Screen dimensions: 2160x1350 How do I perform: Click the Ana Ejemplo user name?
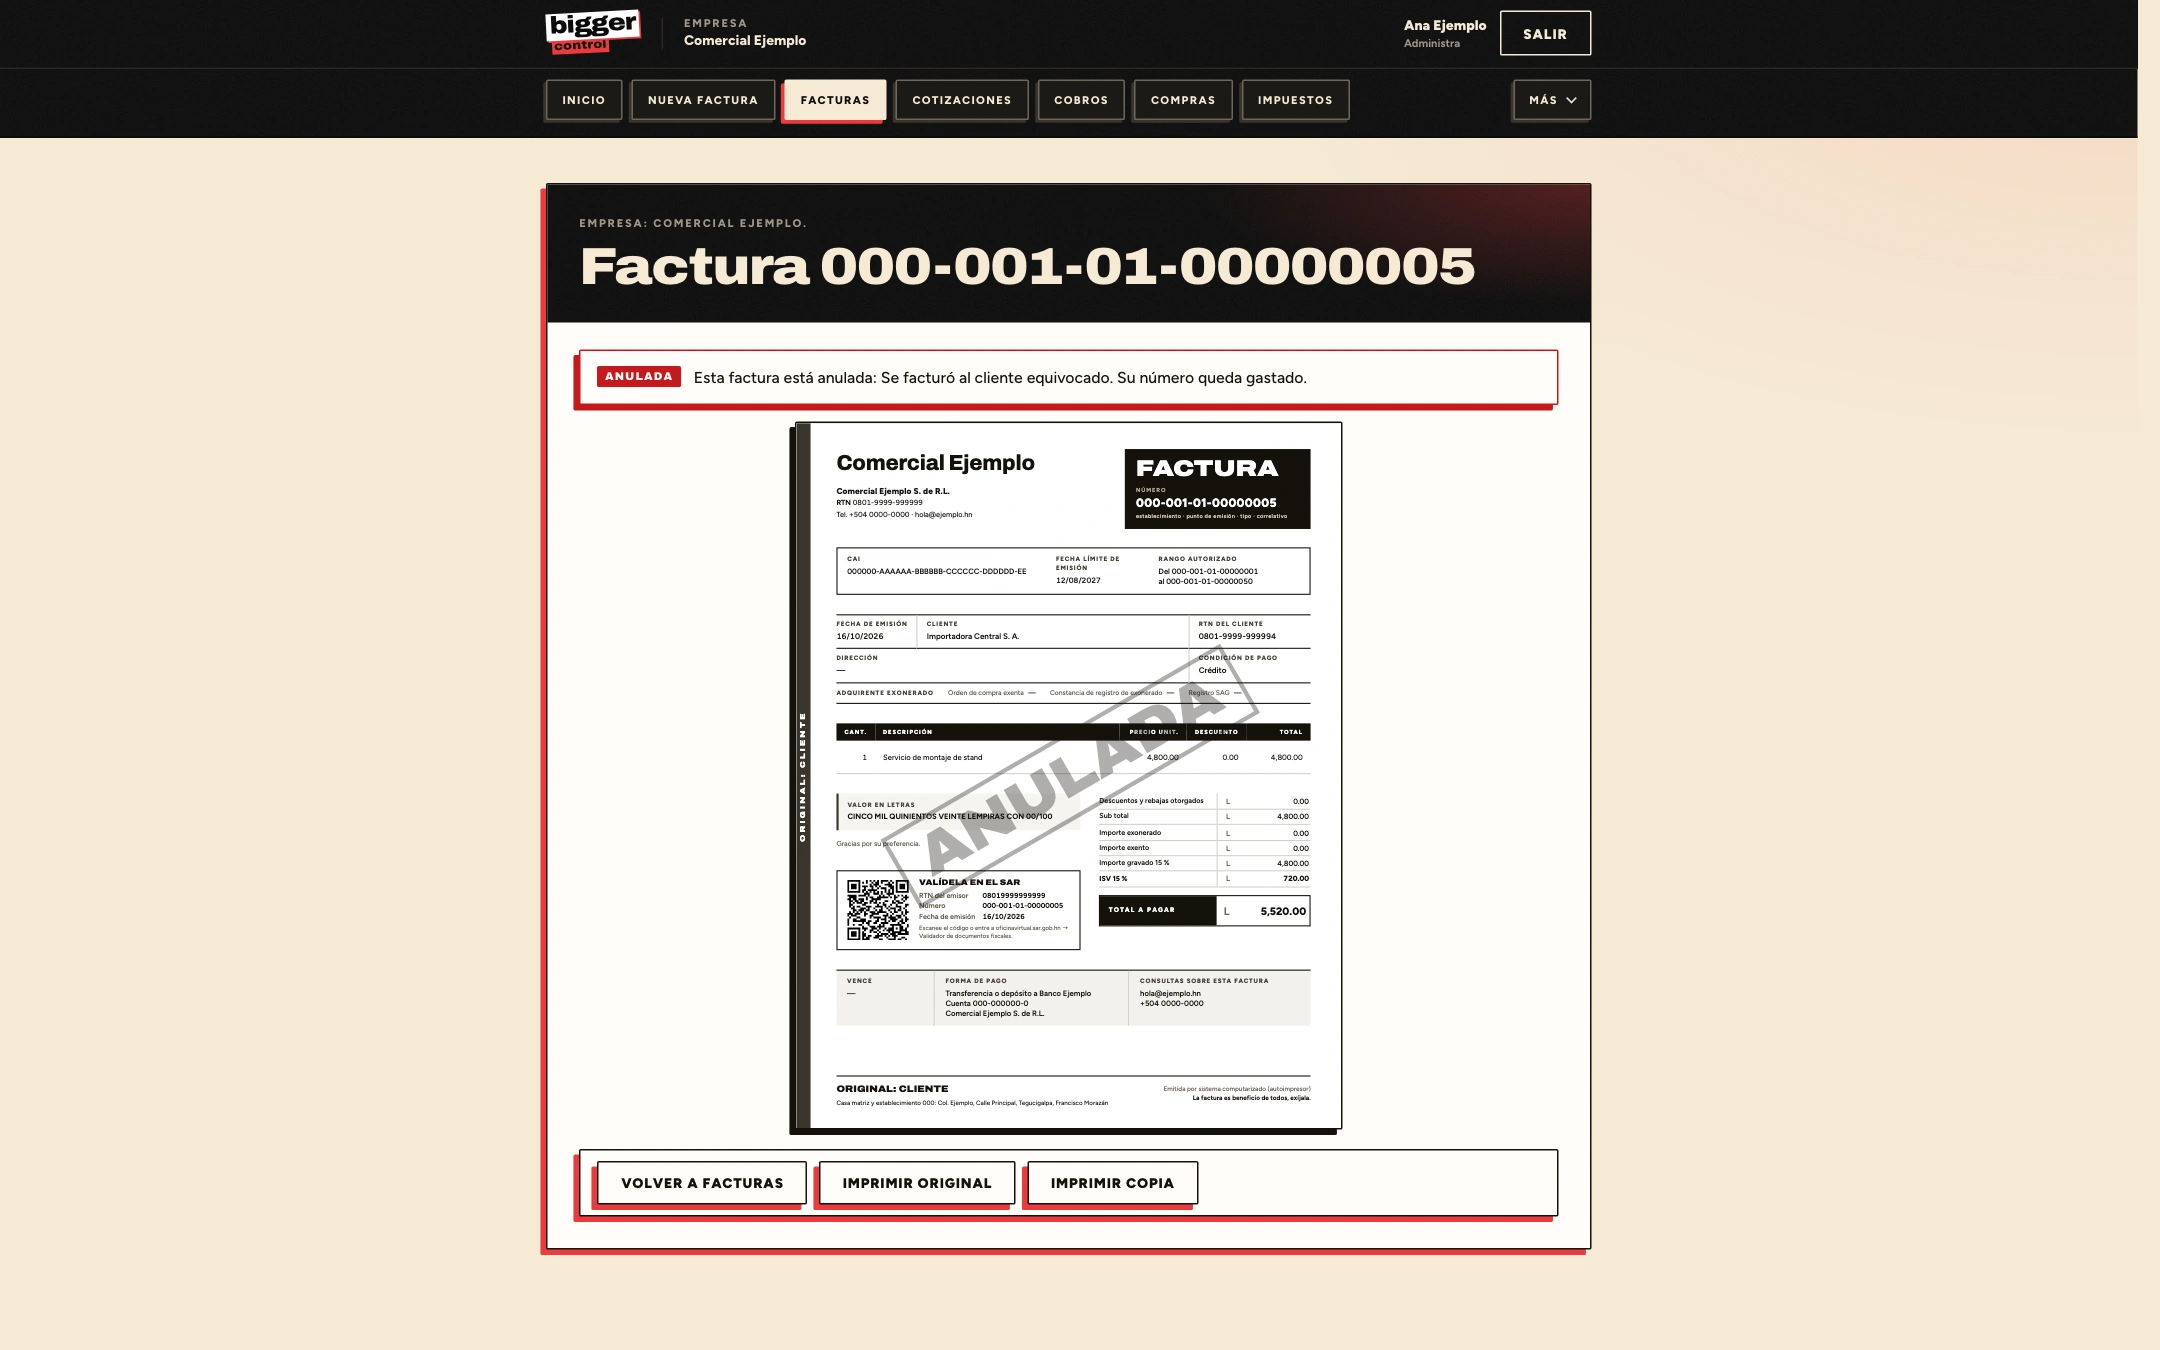[1445, 26]
